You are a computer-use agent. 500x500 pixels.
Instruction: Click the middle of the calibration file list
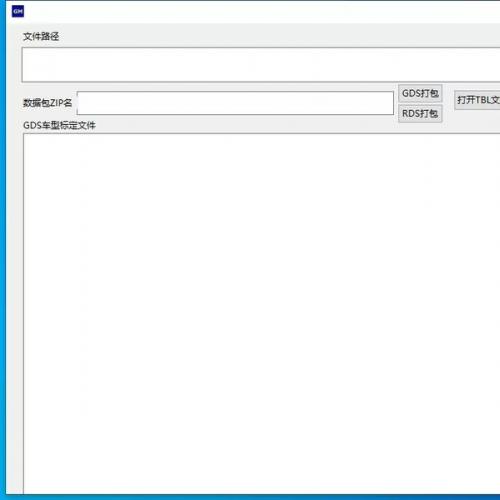click(262, 313)
